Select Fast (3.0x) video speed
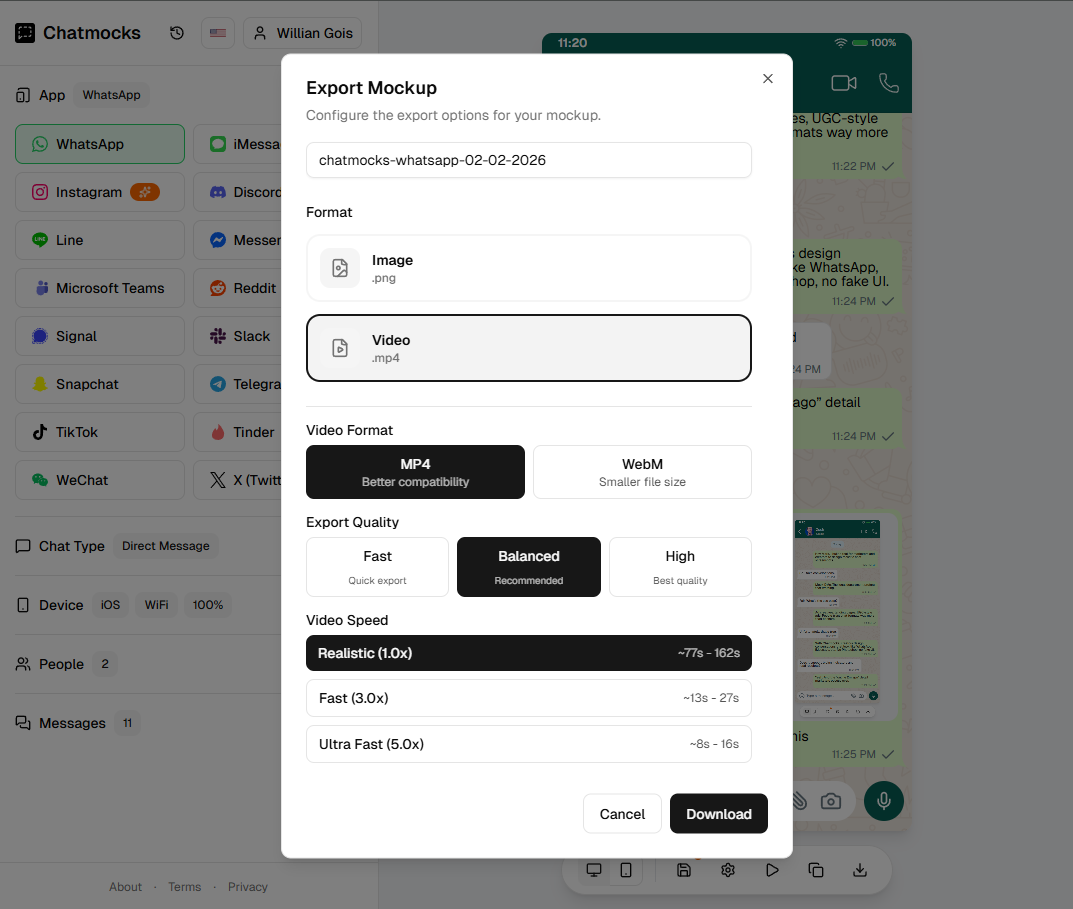 click(x=528, y=698)
